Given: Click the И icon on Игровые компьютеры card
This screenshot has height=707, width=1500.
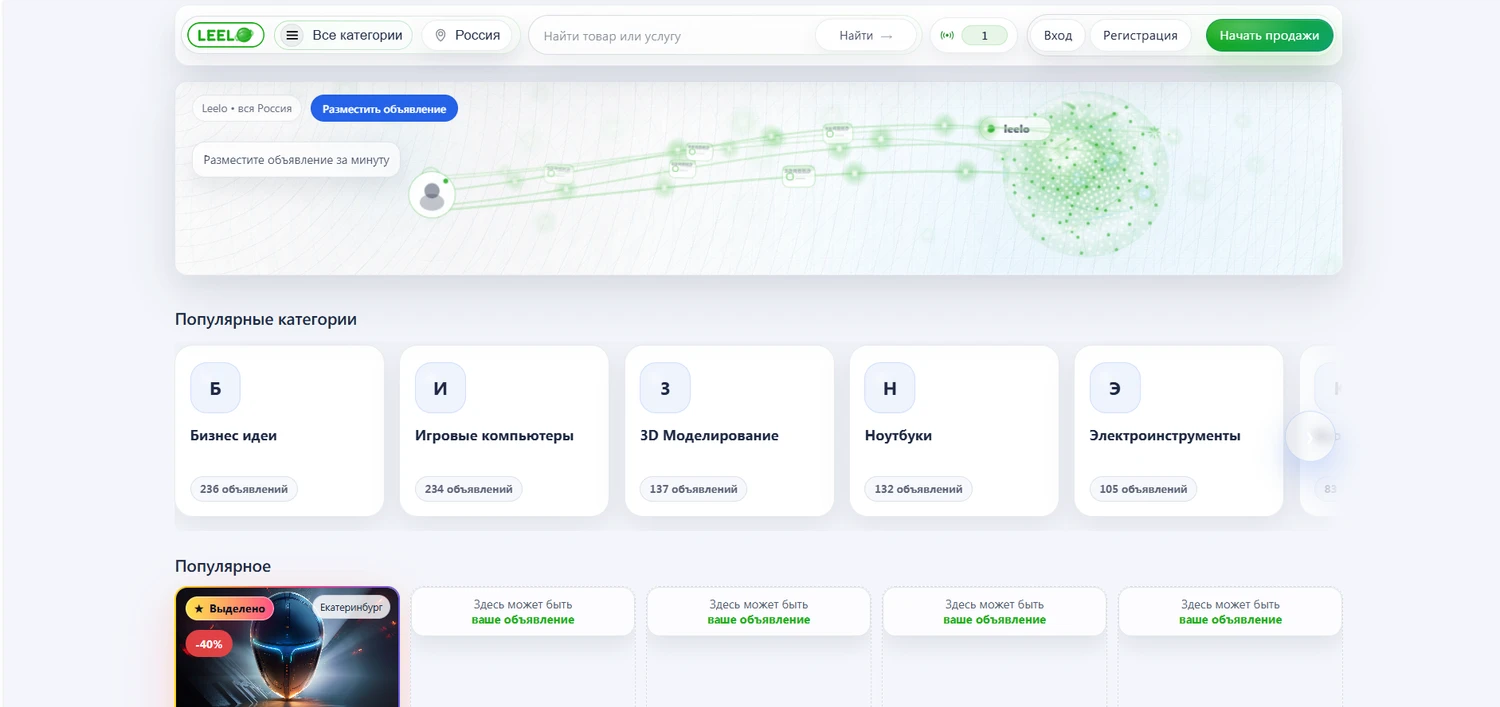Looking at the screenshot, I should [x=440, y=388].
